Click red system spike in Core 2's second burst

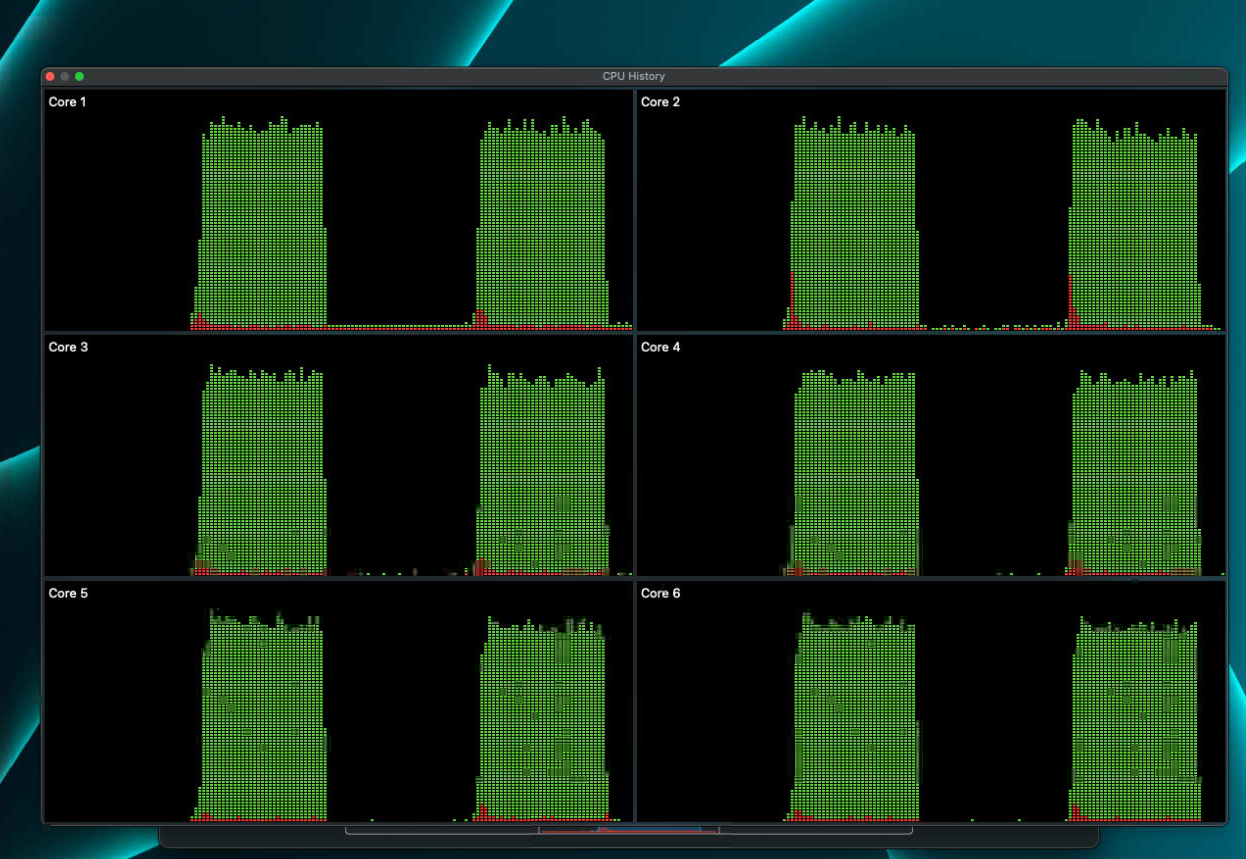point(1070,300)
